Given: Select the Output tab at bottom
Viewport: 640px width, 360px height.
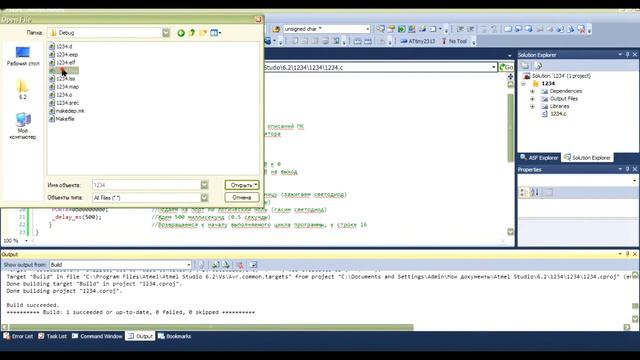Looking at the screenshot, I should click(x=140, y=336).
